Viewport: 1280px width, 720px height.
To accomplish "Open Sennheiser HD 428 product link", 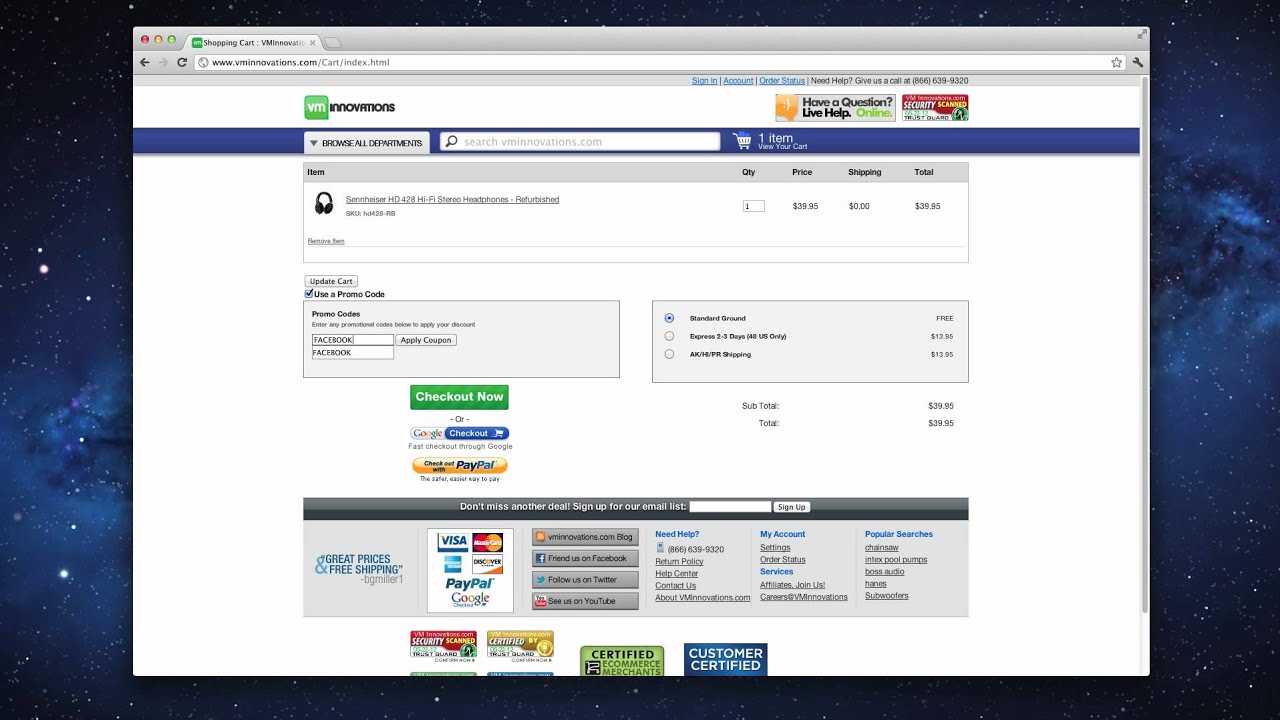I will pyautogui.click(x=452, y=200).
